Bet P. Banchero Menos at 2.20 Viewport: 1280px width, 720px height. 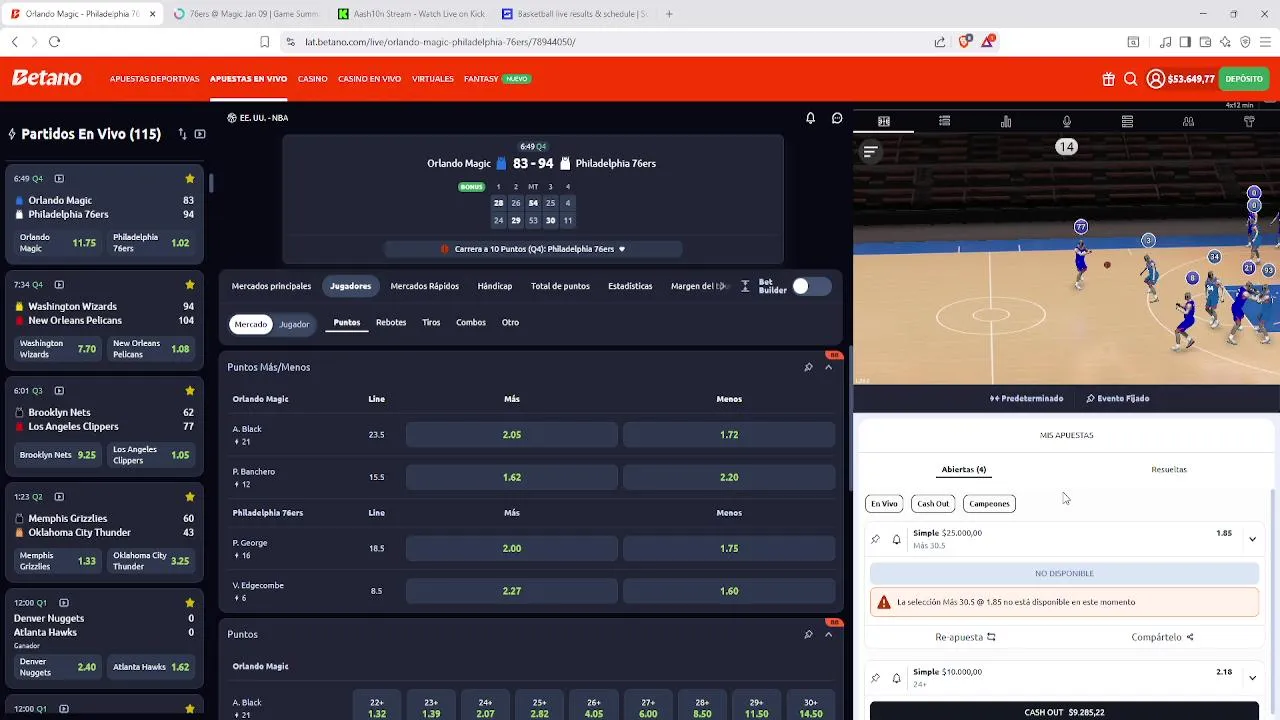729,477
